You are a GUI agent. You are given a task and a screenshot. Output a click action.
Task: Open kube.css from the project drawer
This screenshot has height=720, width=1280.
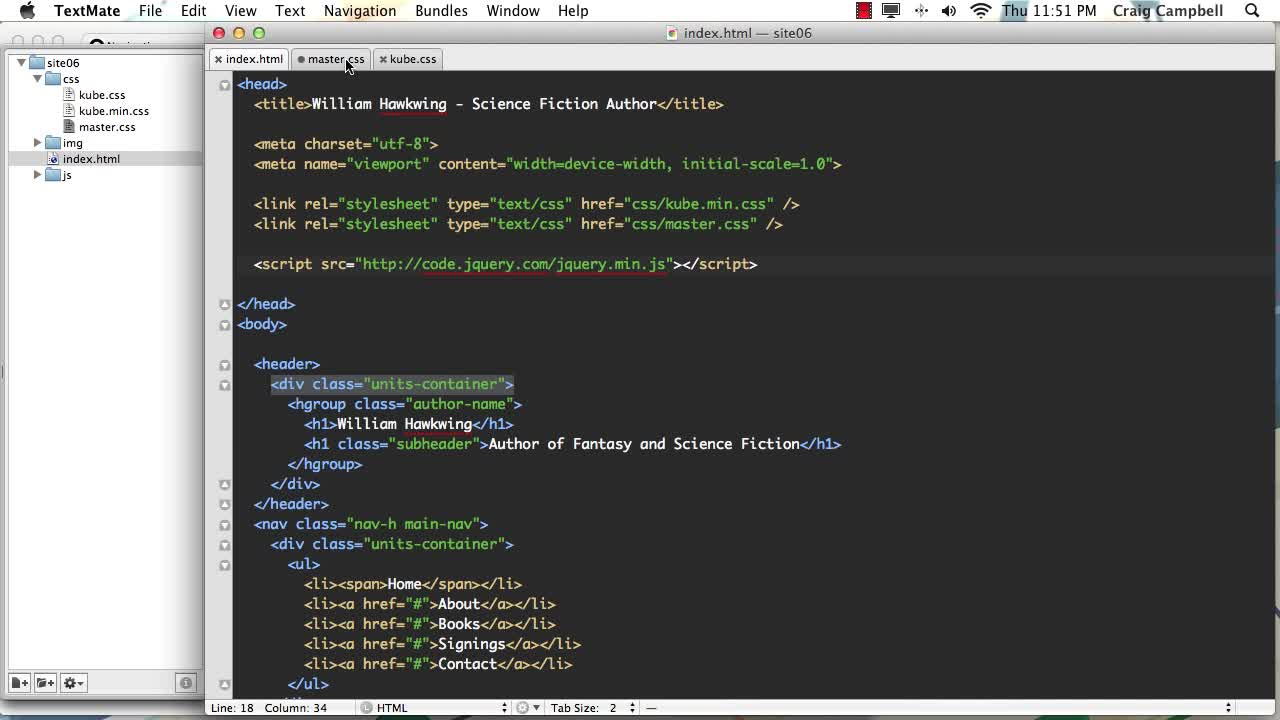point(102,95)
